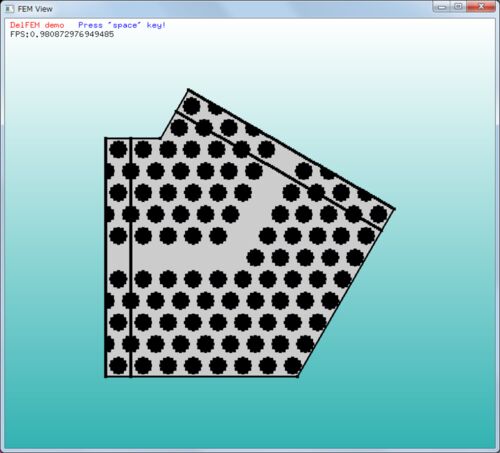Maximize the FEM View window

(458, 7)
